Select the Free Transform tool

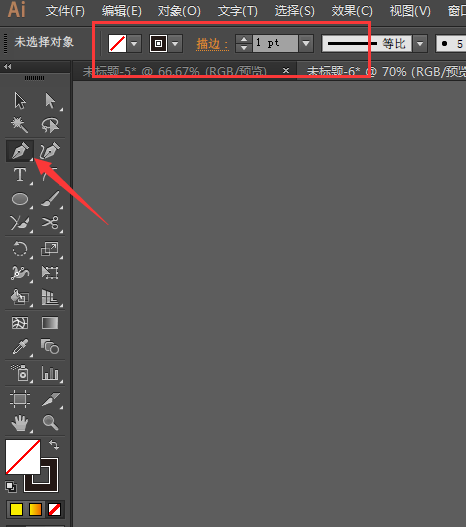click(50, 272)
